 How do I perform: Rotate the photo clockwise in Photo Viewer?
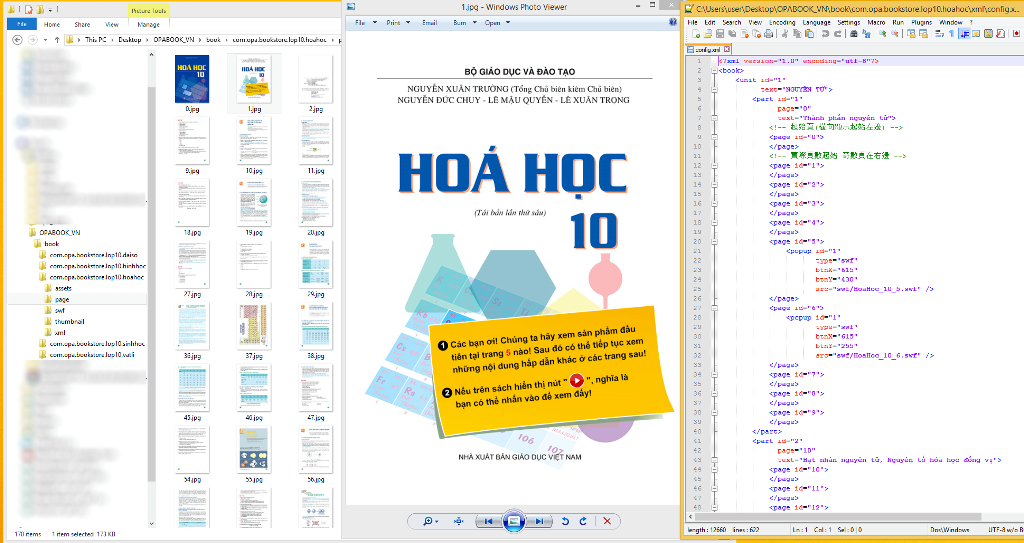pos(583,521)
